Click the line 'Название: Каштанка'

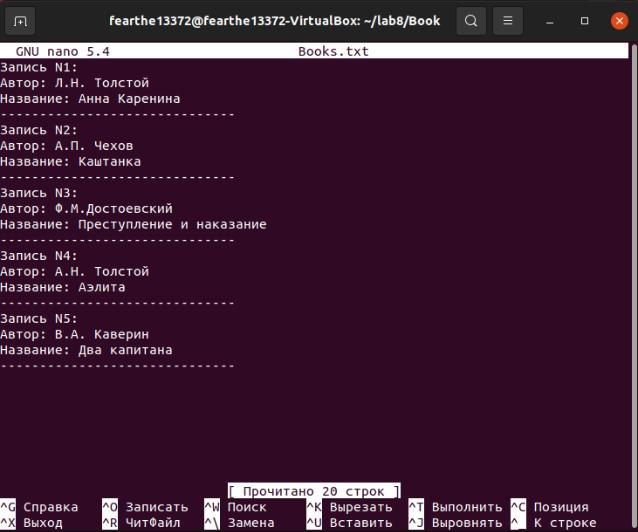click(70, 162)
